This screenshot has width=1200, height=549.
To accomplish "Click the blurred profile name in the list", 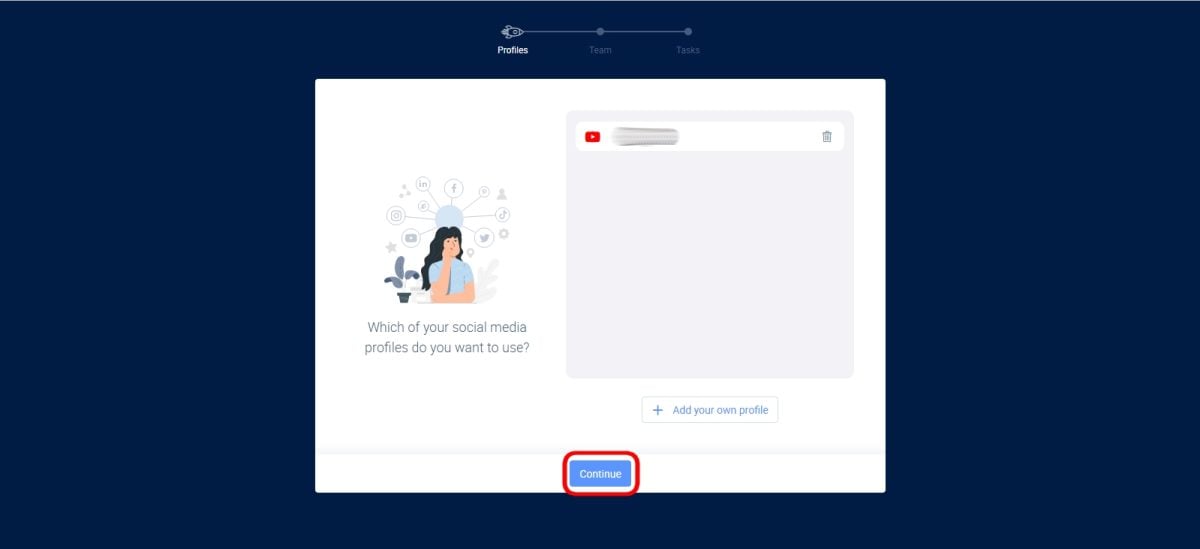I will pos(645,137).
